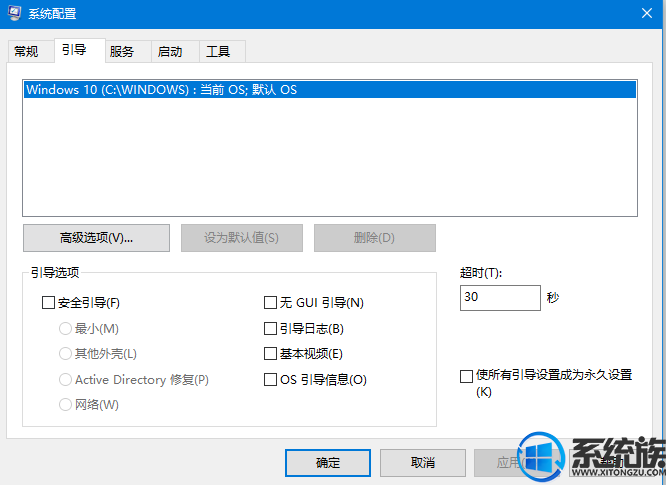Open 高级选项(V)... dialog
Screen dimensions: 666x485
[x=96, y=238]
